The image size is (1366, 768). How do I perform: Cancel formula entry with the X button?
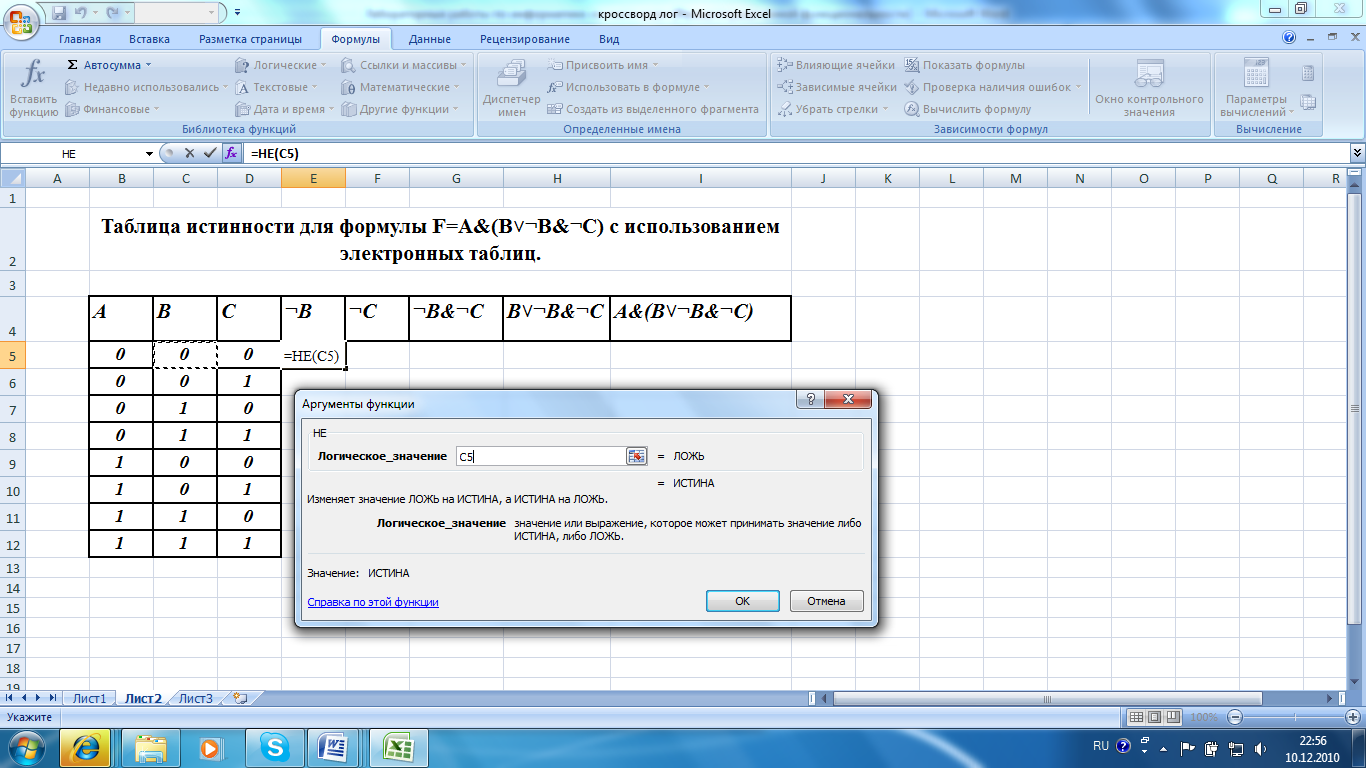point(188,153)
